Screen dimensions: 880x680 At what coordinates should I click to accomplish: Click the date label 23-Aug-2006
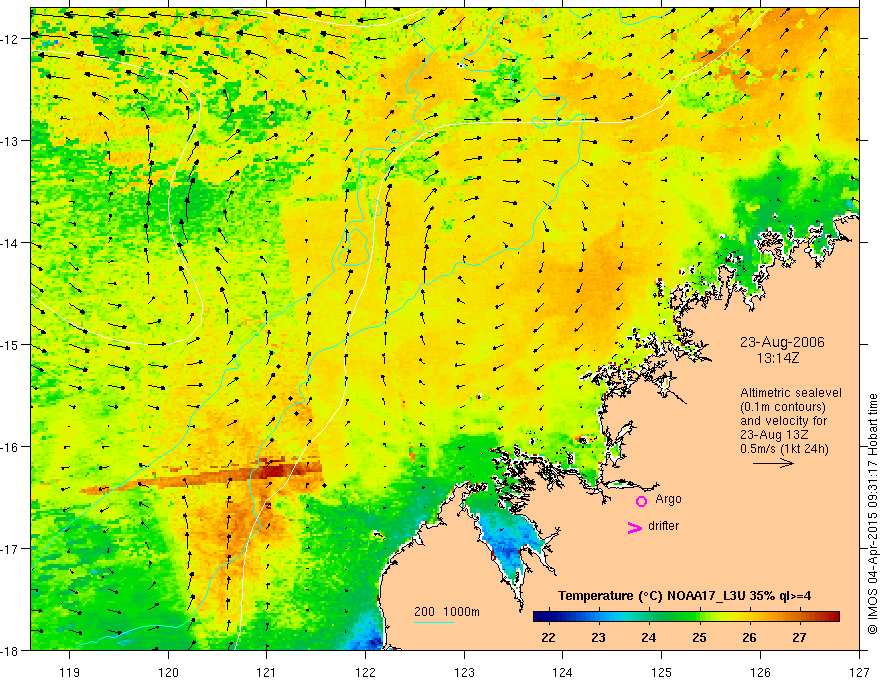point(782,342)
